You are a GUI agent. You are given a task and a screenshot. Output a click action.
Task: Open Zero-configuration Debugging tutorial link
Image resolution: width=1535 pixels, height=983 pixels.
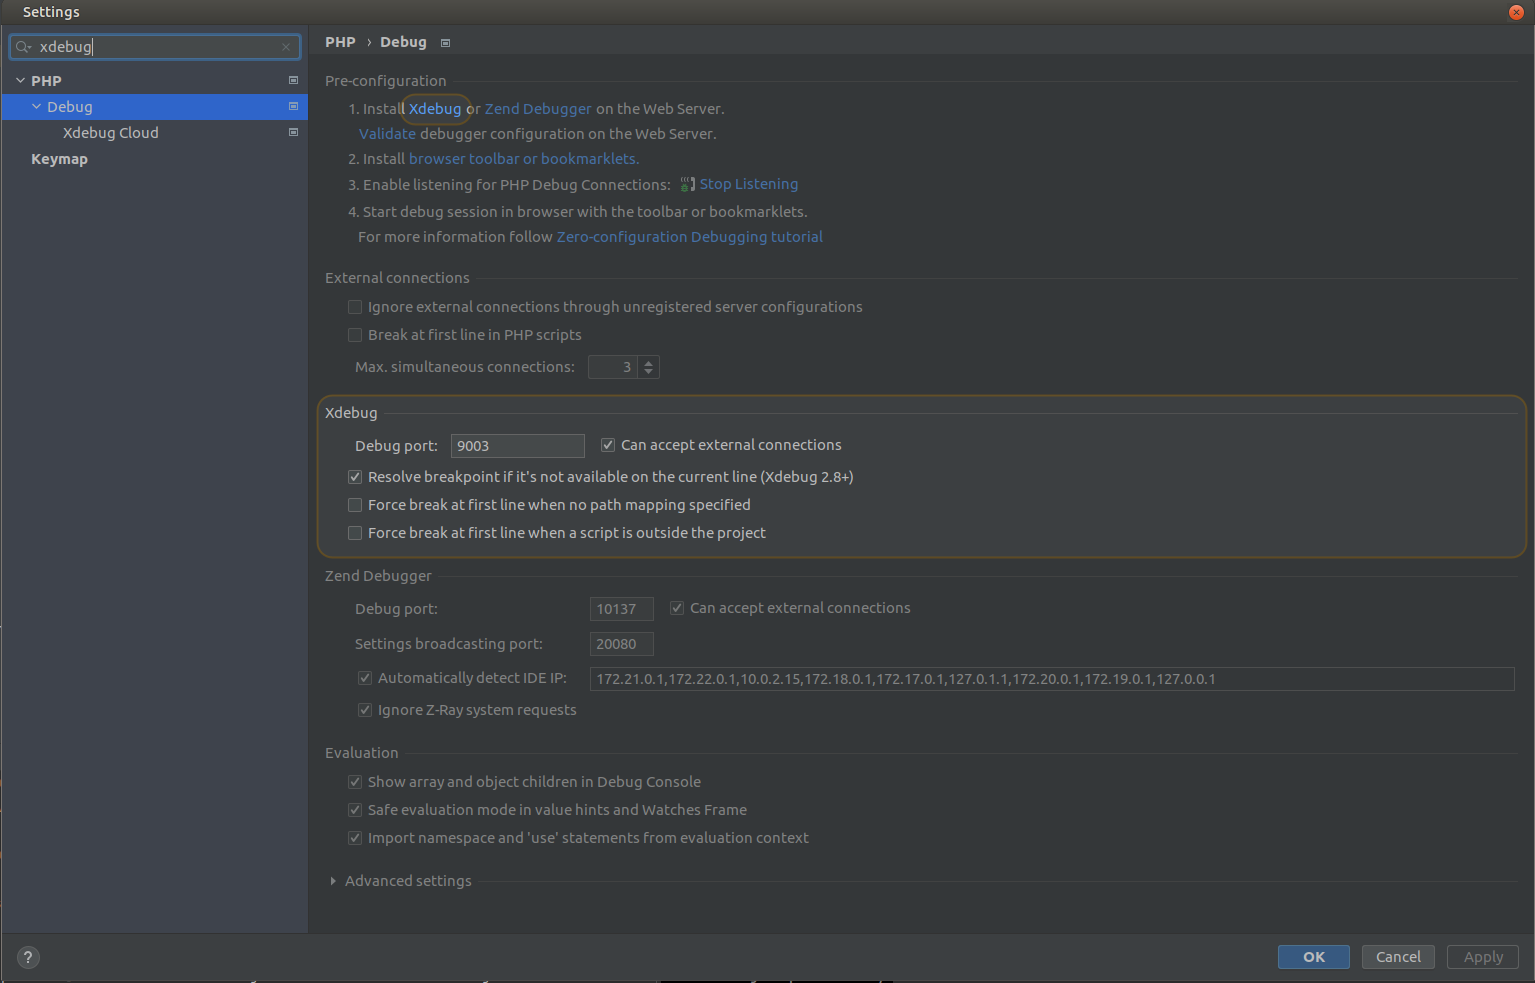pos(690,237)
